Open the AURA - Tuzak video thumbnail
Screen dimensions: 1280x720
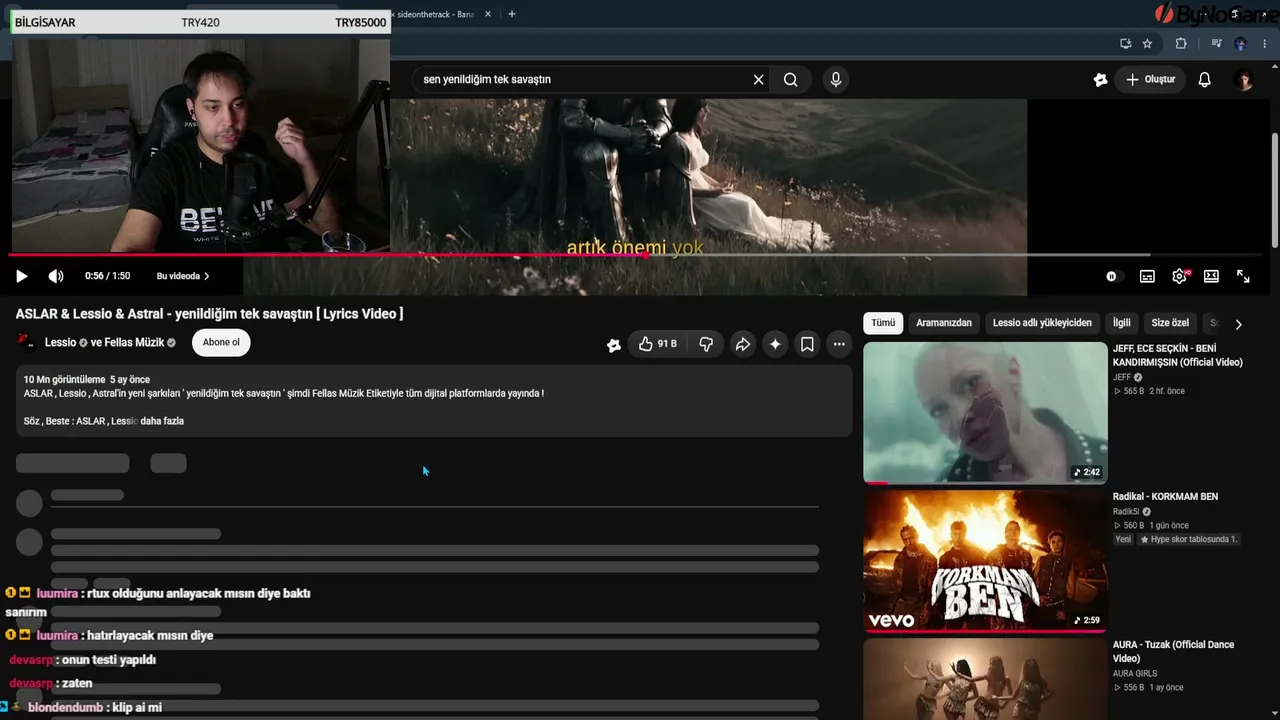pyautogui.click(x=985, y=679)
